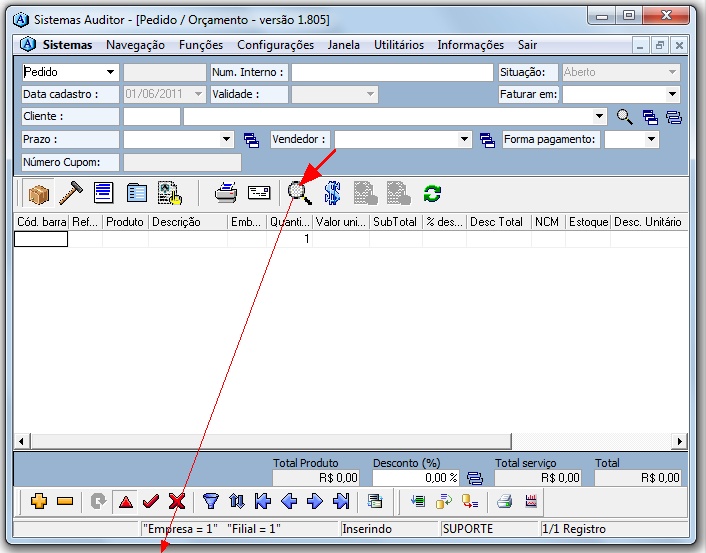The image size is (706, 553).
Task: Open the Sistemas menu
Action: pyautogui.click(x=68, y=45)
